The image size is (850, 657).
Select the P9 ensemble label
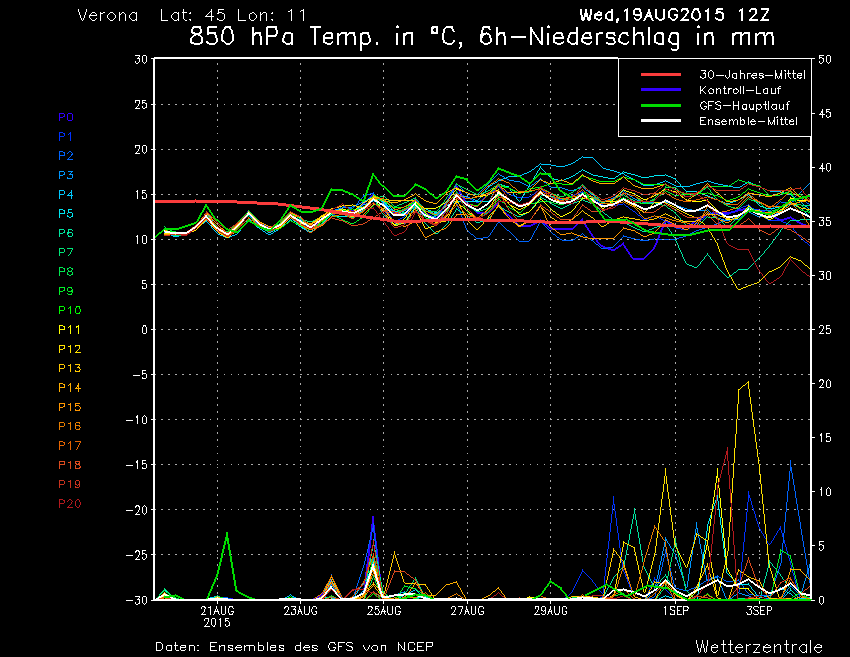click(66, 291)
